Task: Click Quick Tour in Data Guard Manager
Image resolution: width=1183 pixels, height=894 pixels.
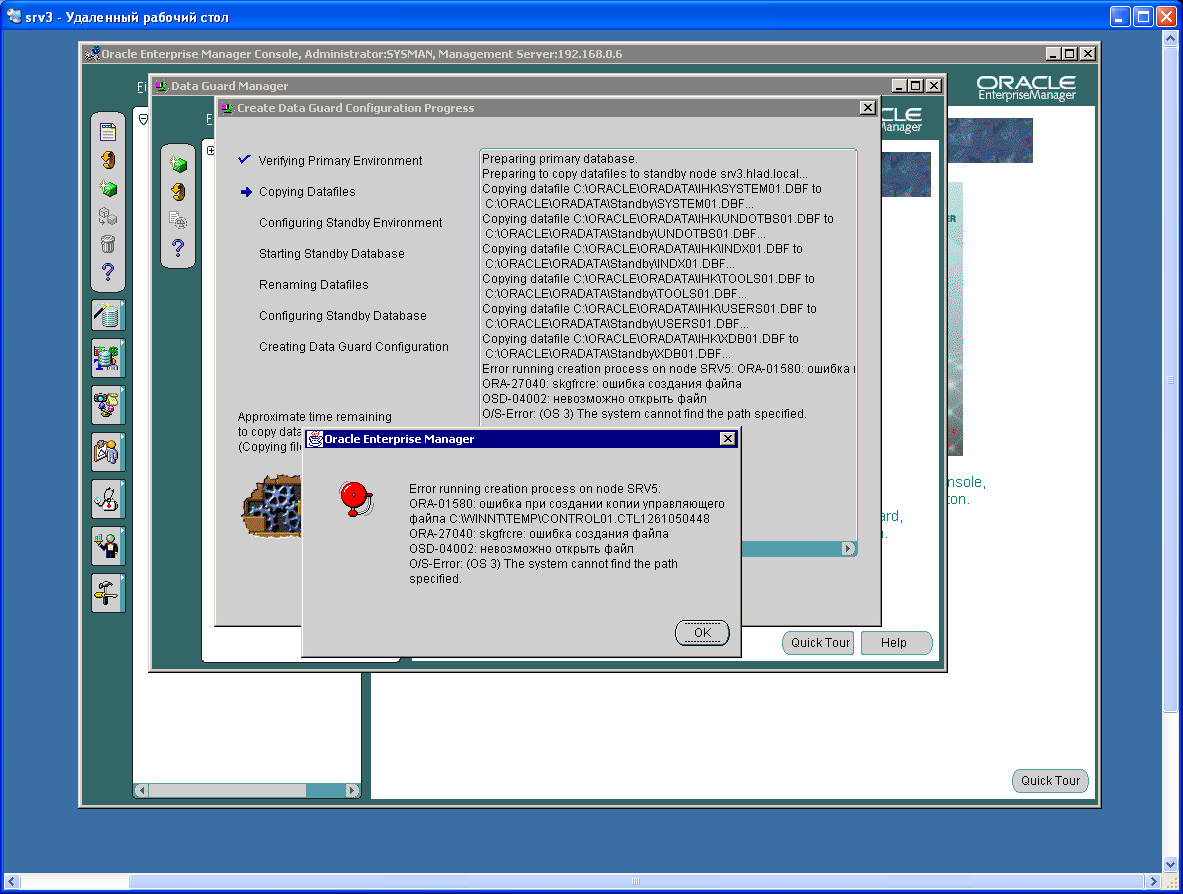Action: [x=819, y=643]
